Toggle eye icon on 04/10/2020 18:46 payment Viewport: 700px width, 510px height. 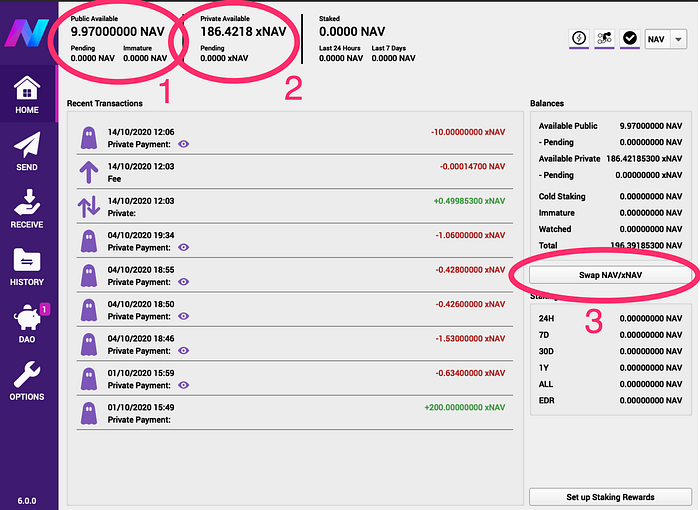pyautogui.click(x=183, y=351)
